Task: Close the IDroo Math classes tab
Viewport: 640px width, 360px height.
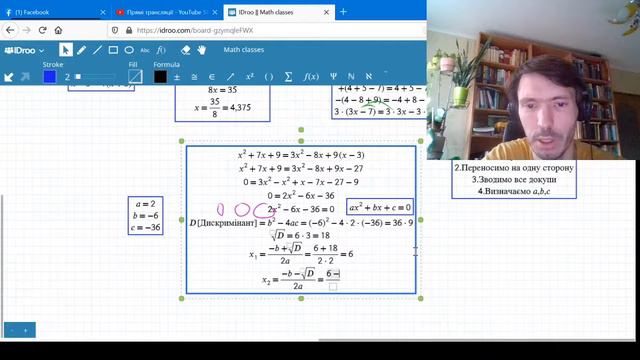Action: tap(327, 12)
